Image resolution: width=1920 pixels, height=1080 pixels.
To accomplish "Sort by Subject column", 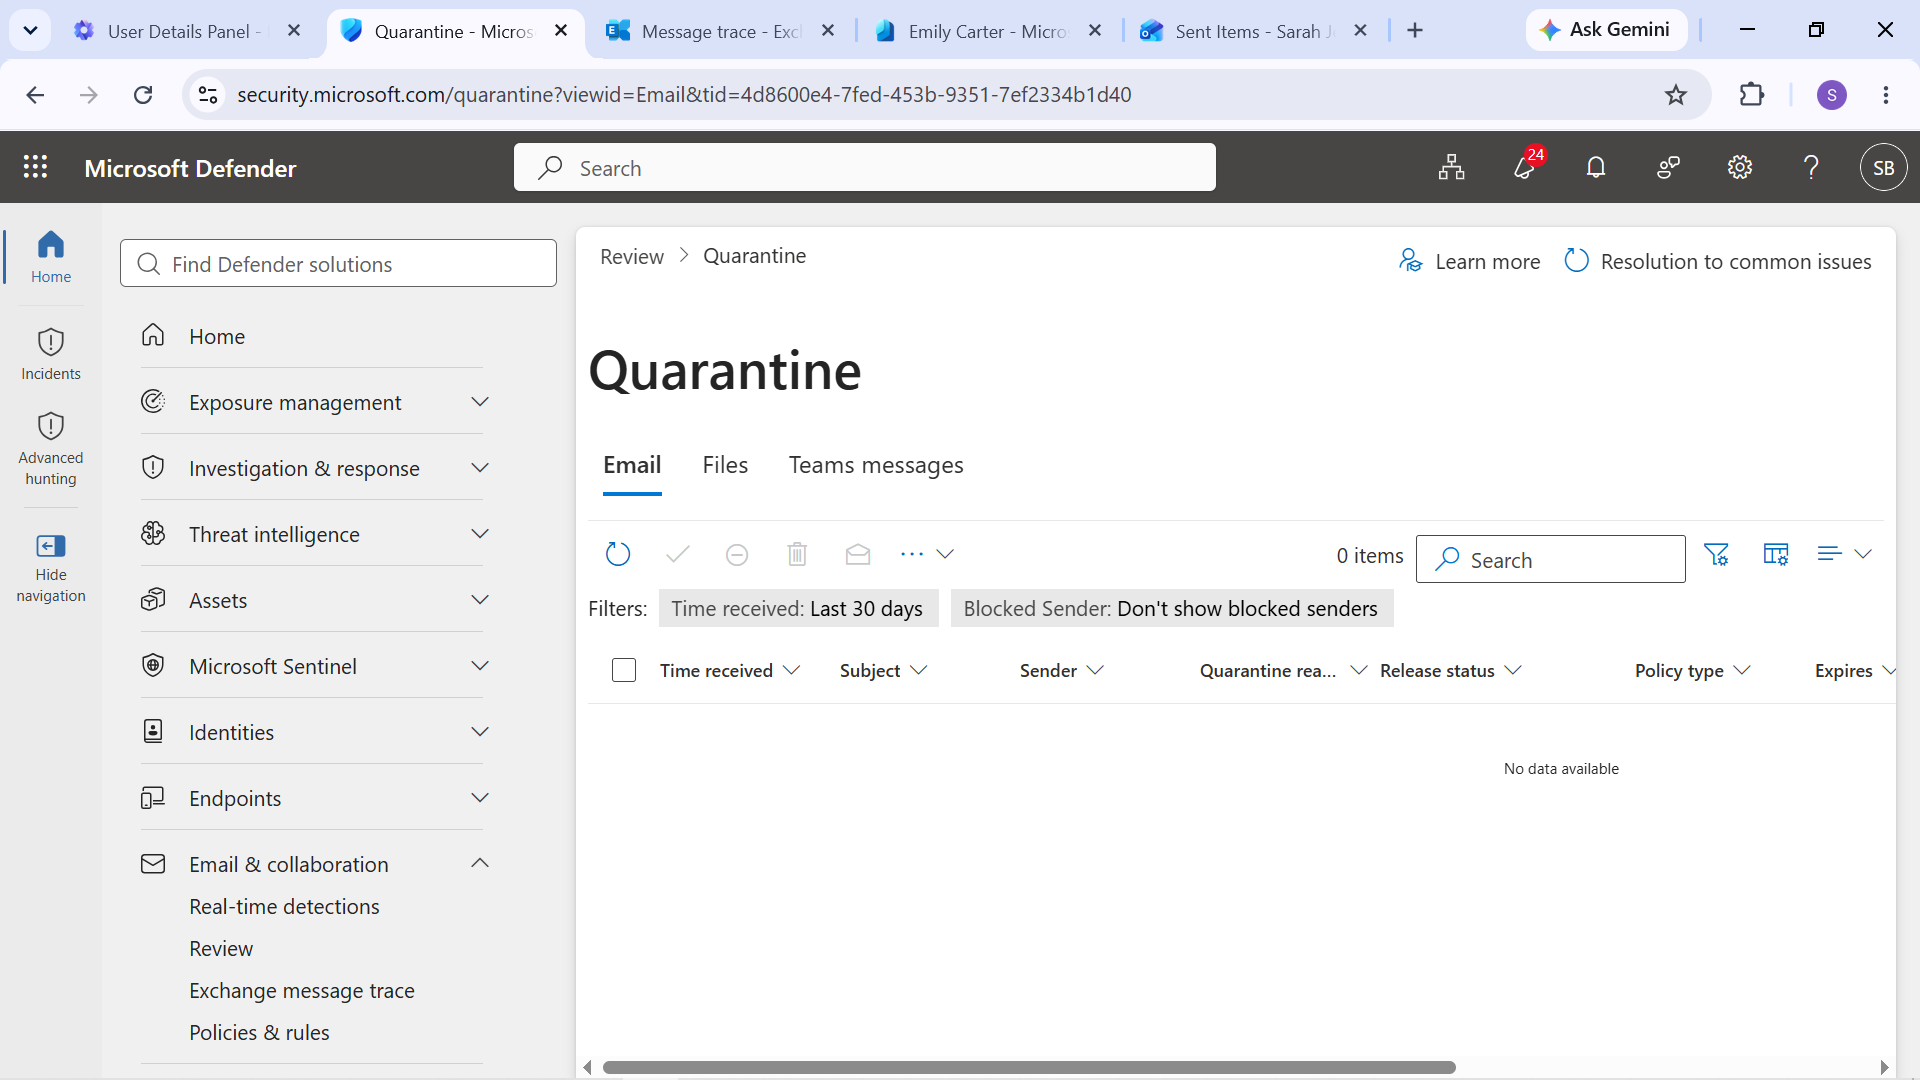I will pyautogui.click(x=883, y=670).
